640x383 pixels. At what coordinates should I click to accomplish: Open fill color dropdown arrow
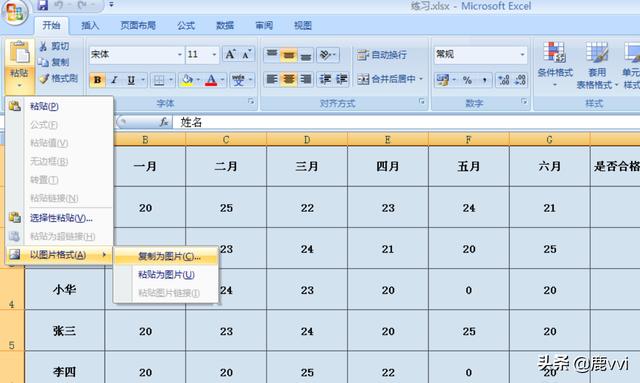coord(198,80)
